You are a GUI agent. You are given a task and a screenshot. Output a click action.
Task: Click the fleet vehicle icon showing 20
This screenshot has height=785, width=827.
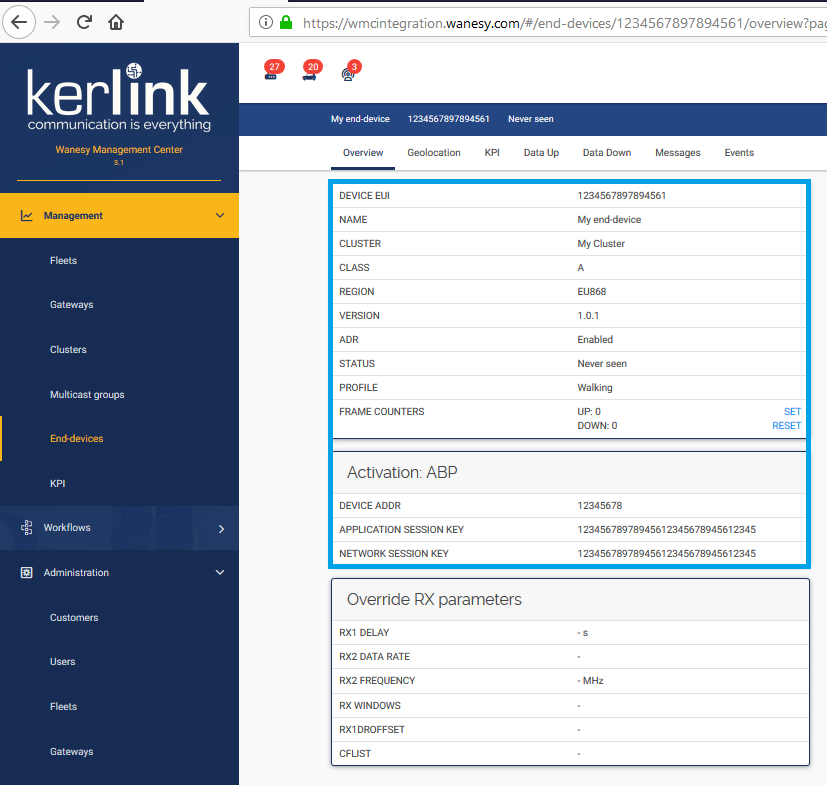310,72
